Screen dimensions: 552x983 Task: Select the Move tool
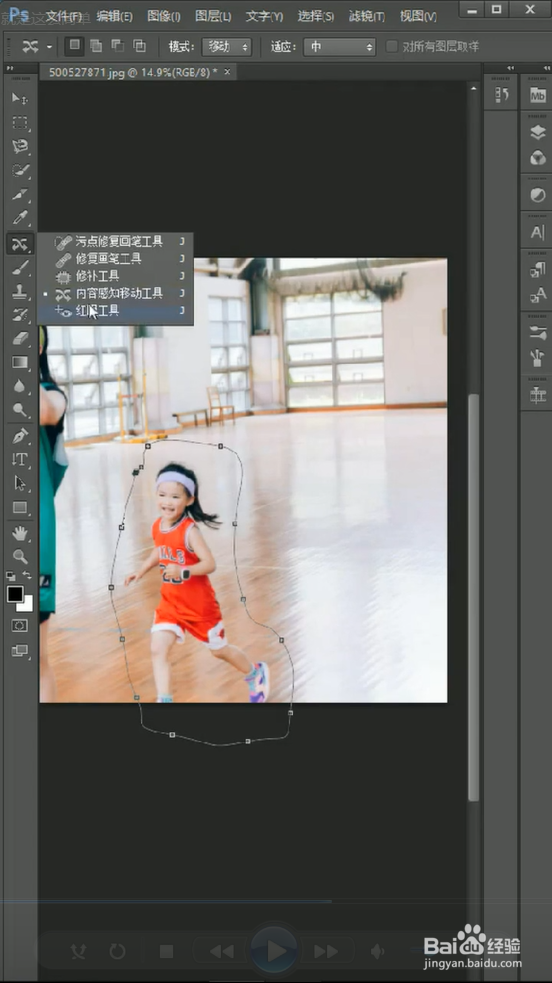click(x=20, y=98)
